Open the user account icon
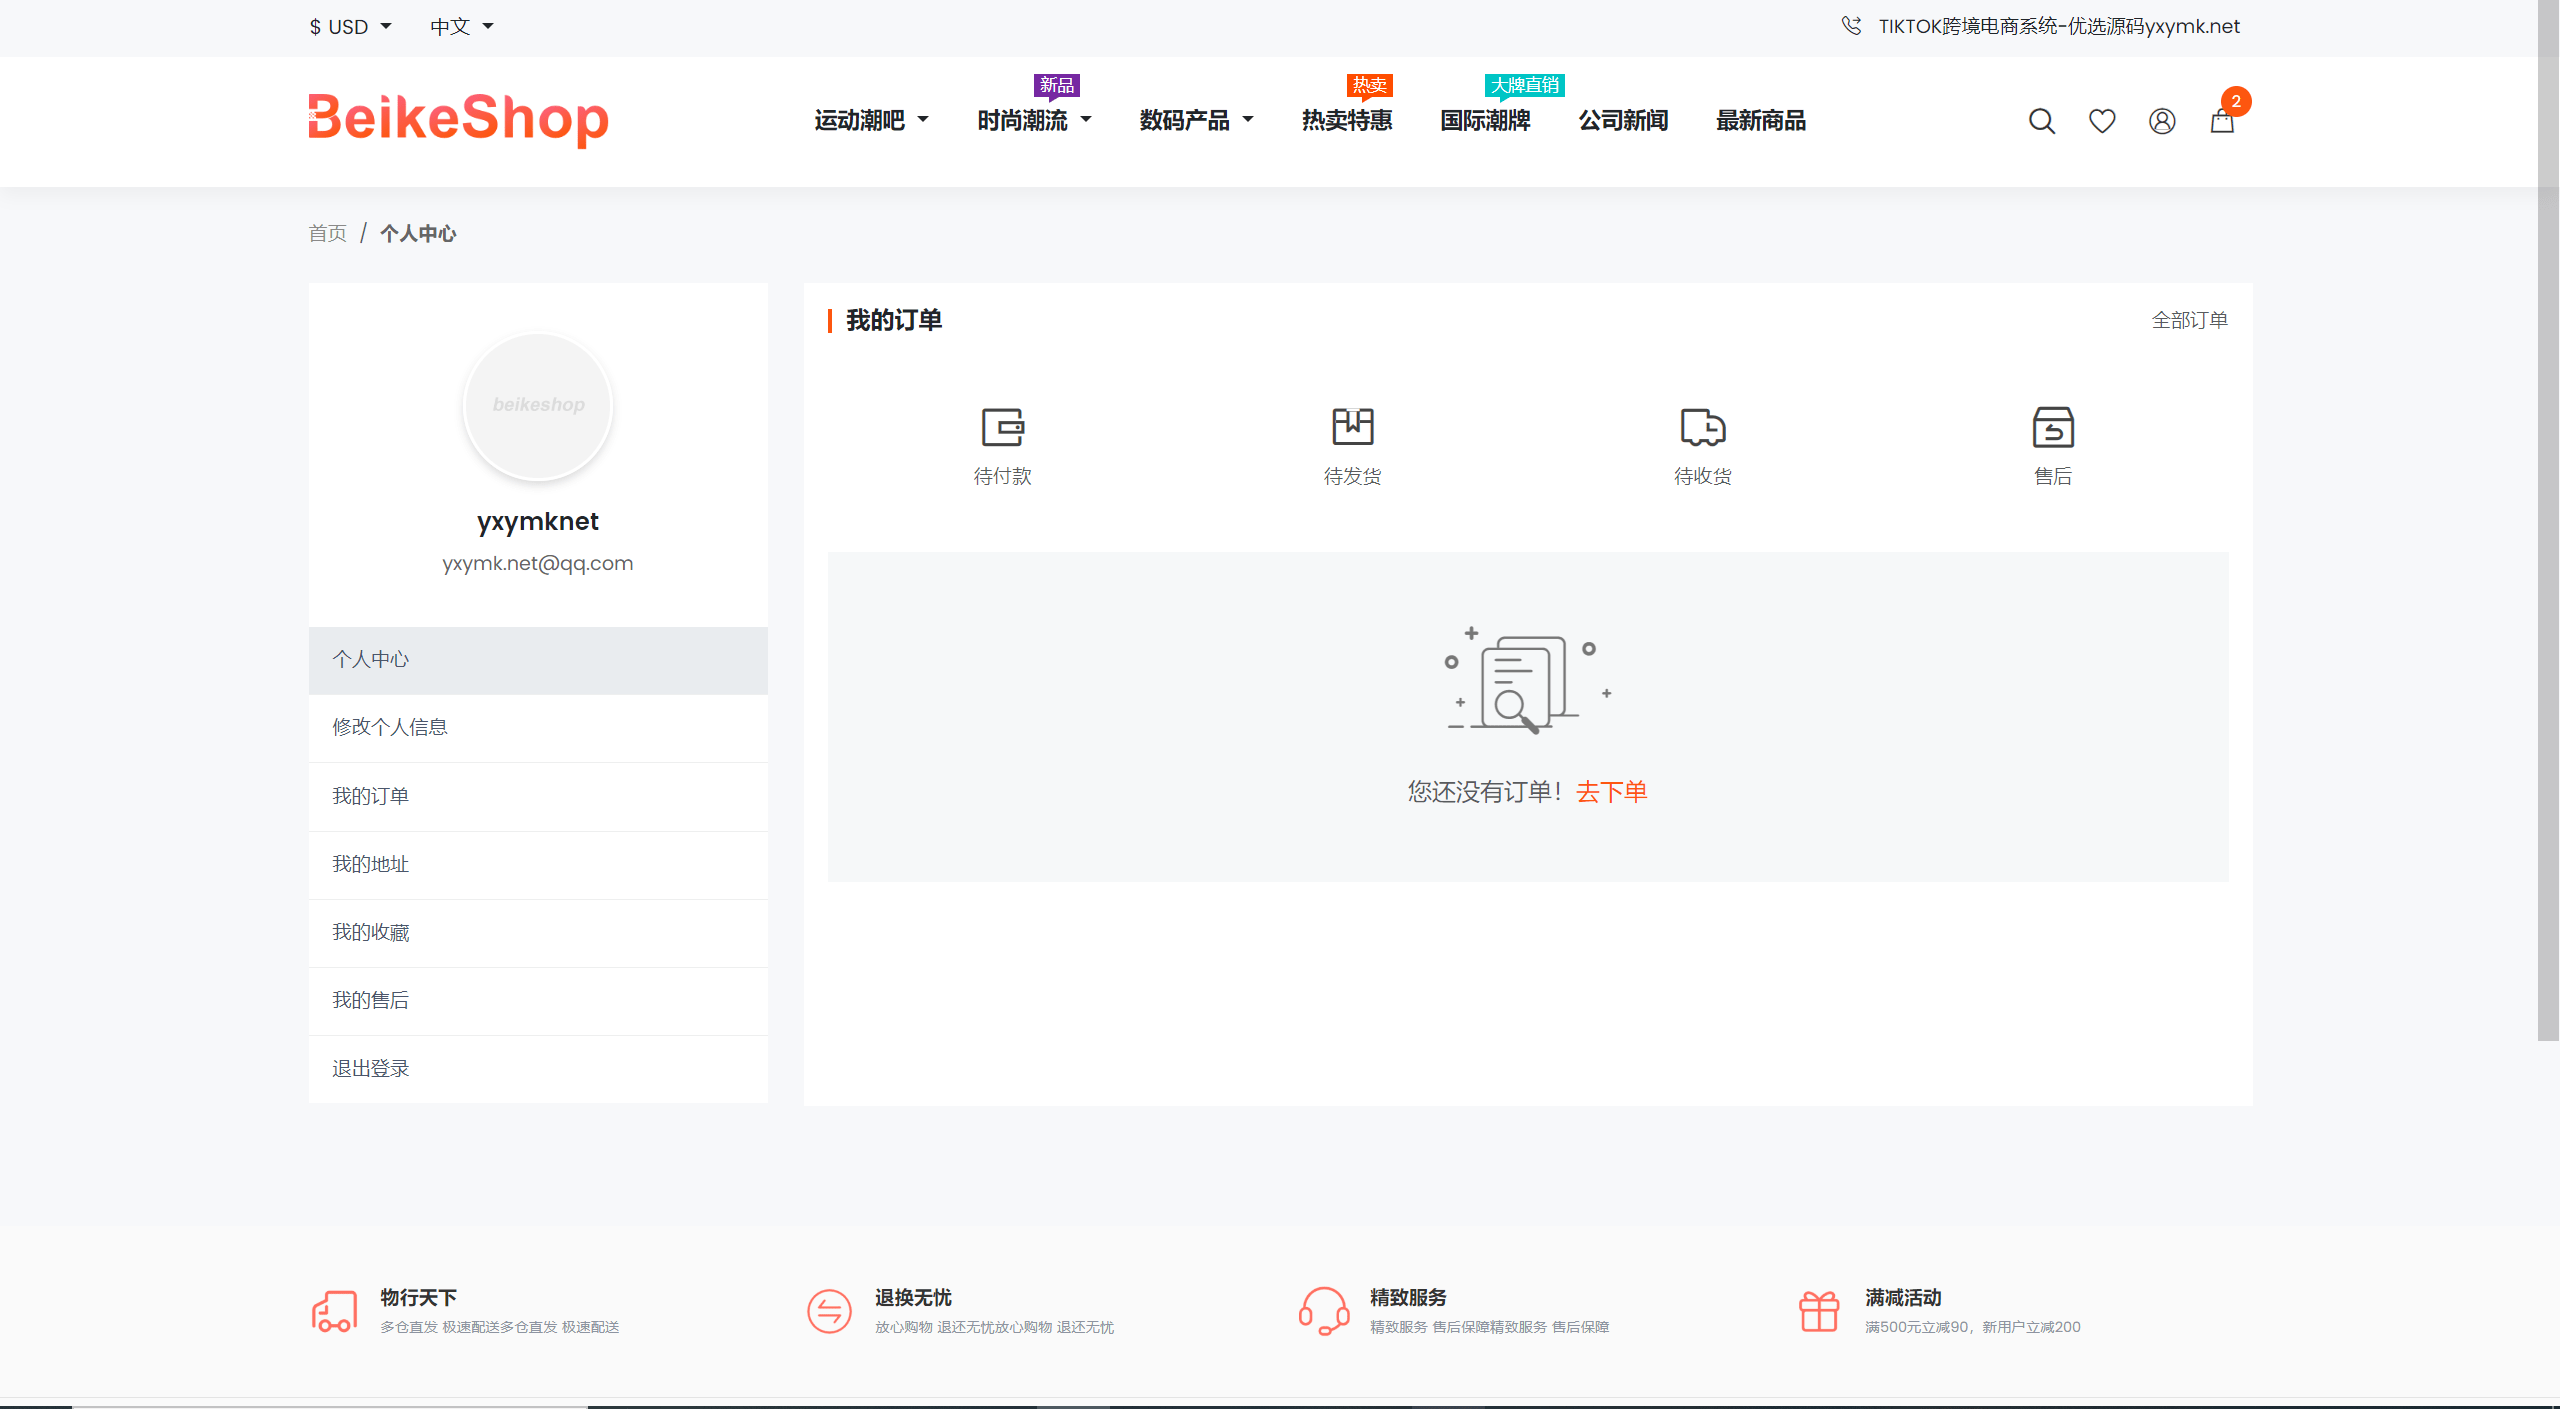Image resolution: width=2560 pixels, height=1409 pixels. [2162, 121]
